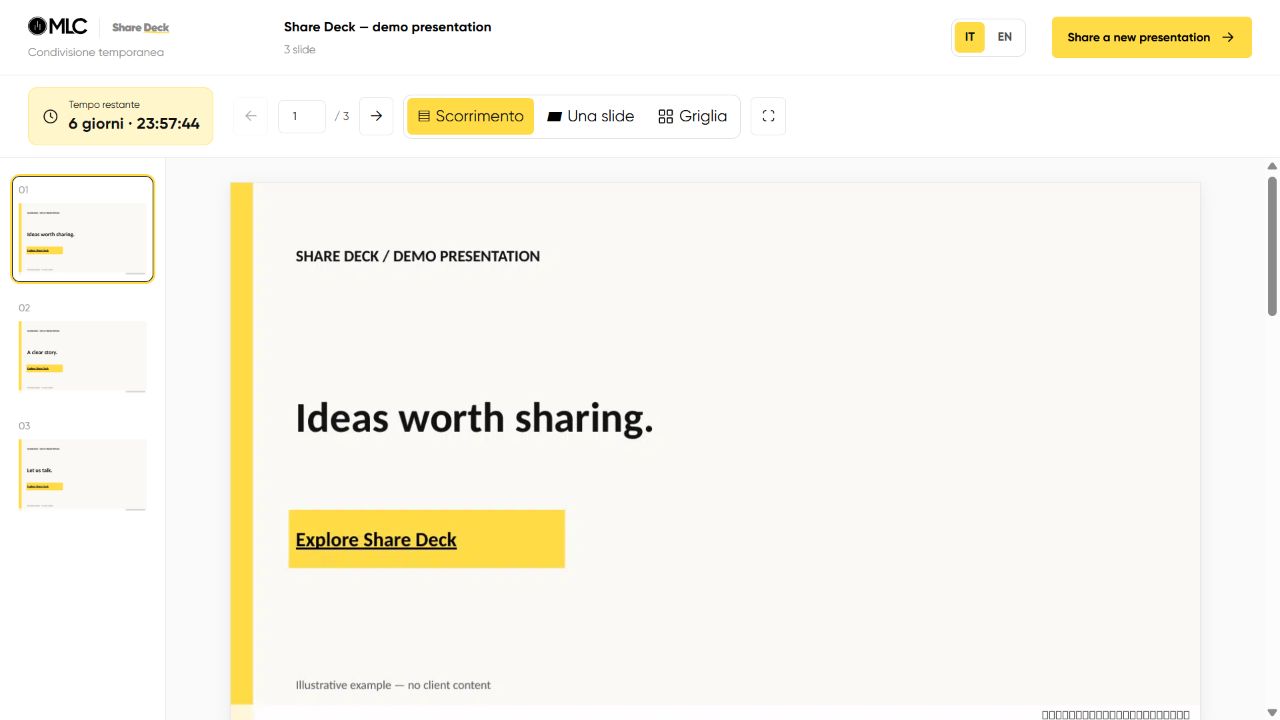Click the vertical scrollbar thumb

(1272, 246)
